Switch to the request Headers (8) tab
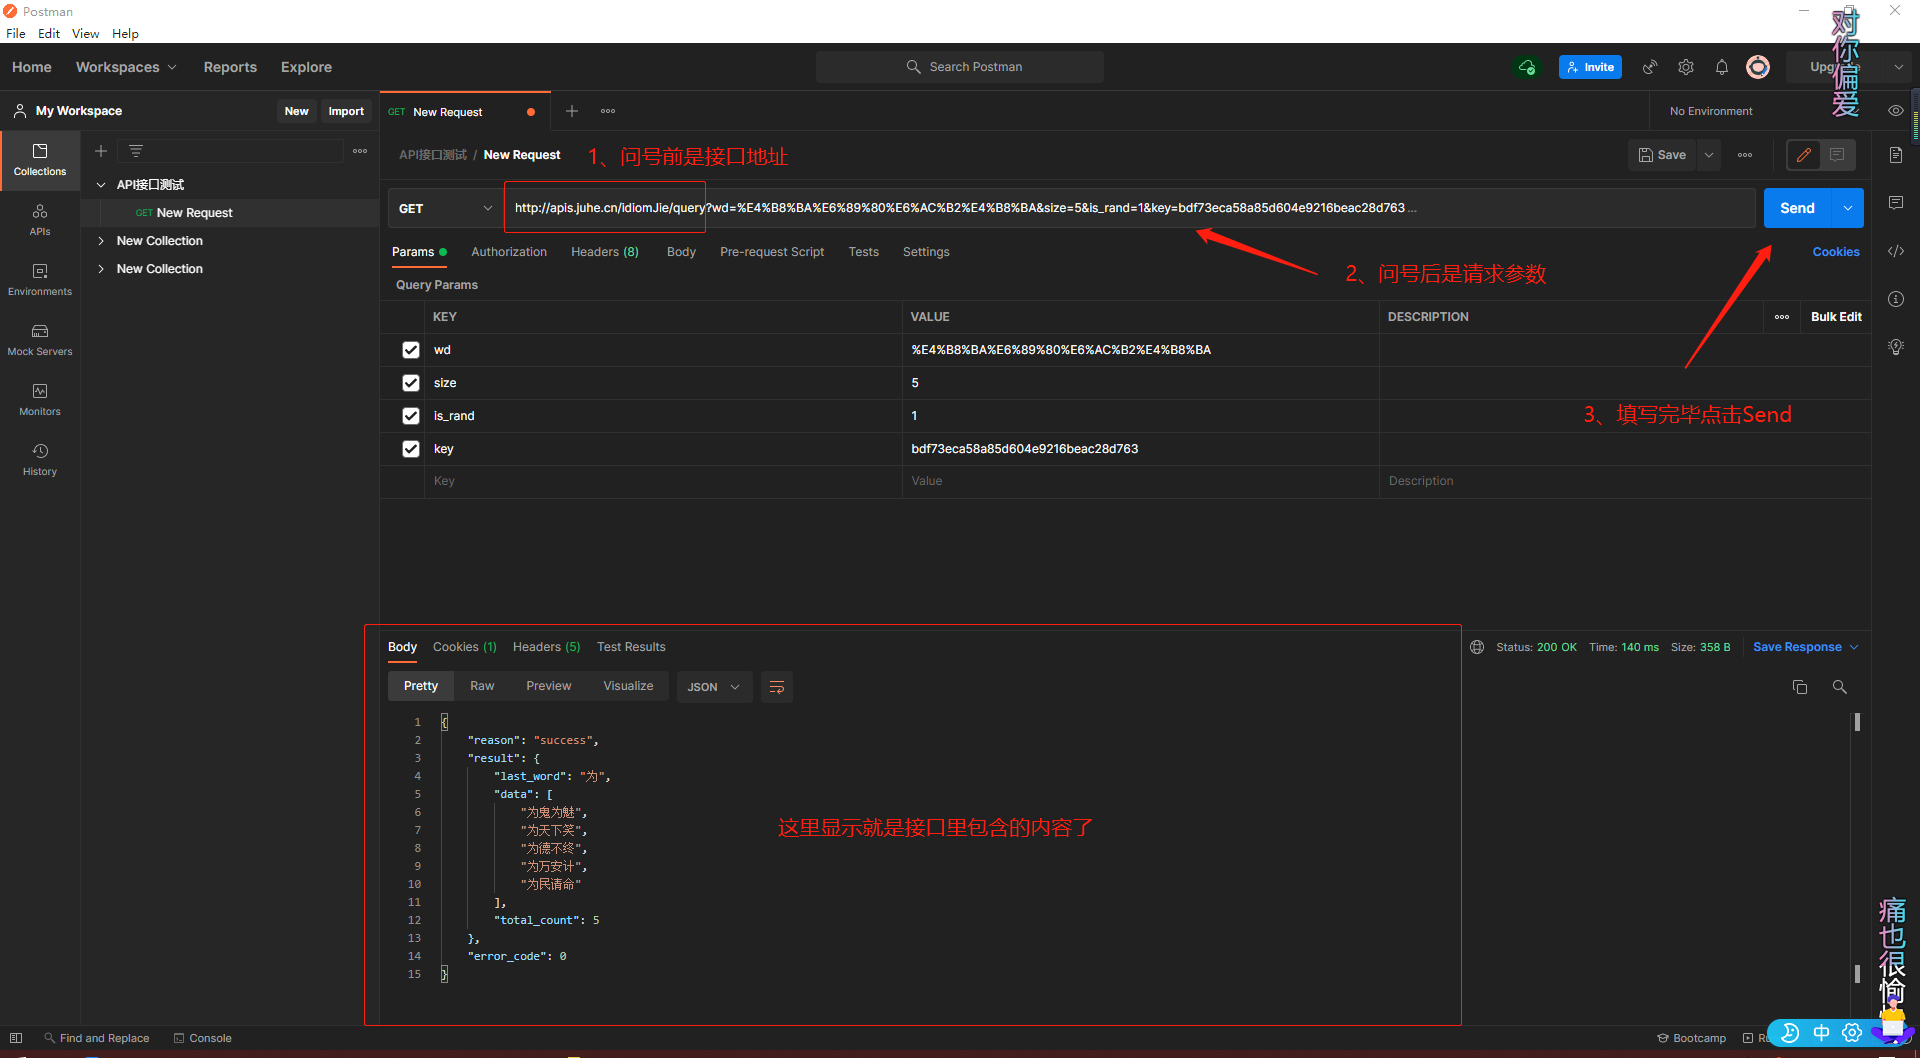The height and width of the screenshot is (1058, 1920). click(605, 252)
